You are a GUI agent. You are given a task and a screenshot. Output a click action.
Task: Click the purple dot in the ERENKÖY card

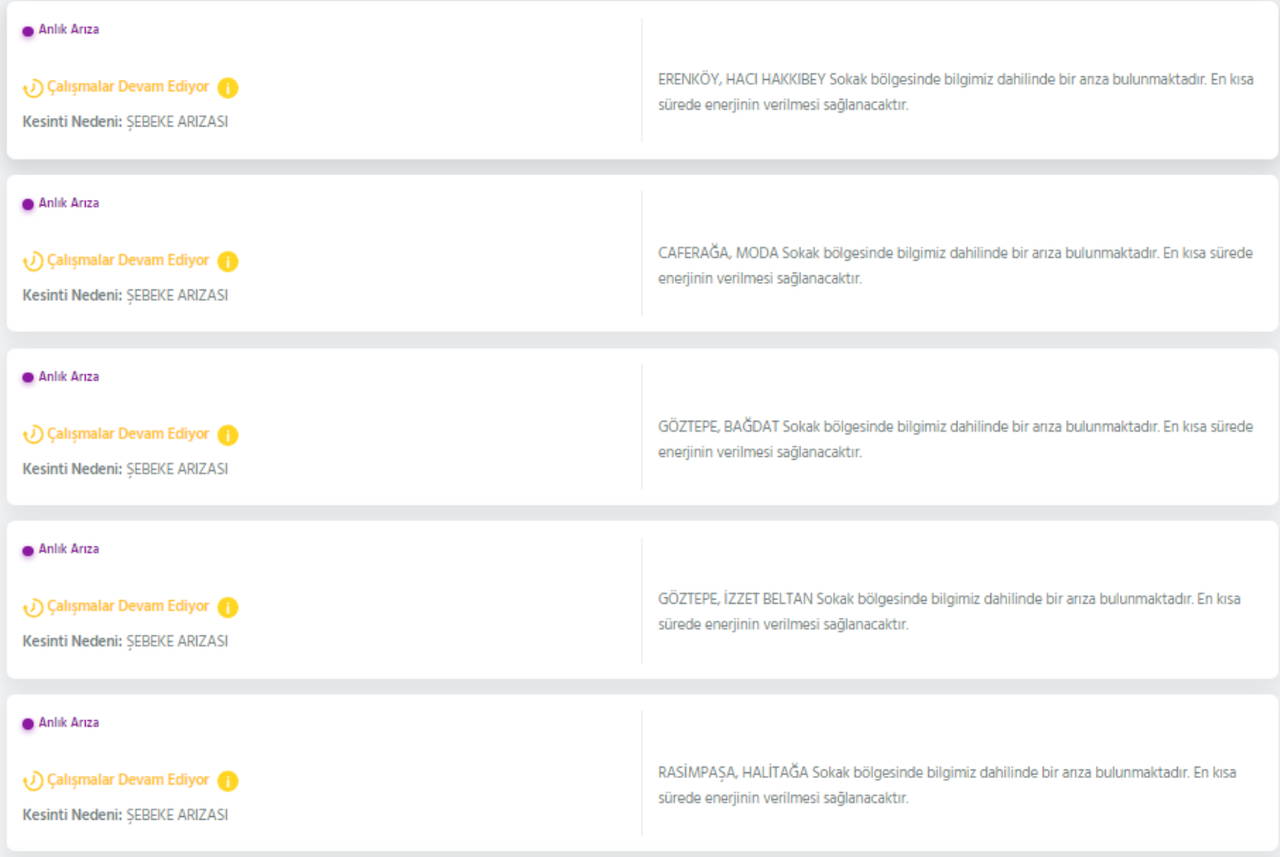28,31
